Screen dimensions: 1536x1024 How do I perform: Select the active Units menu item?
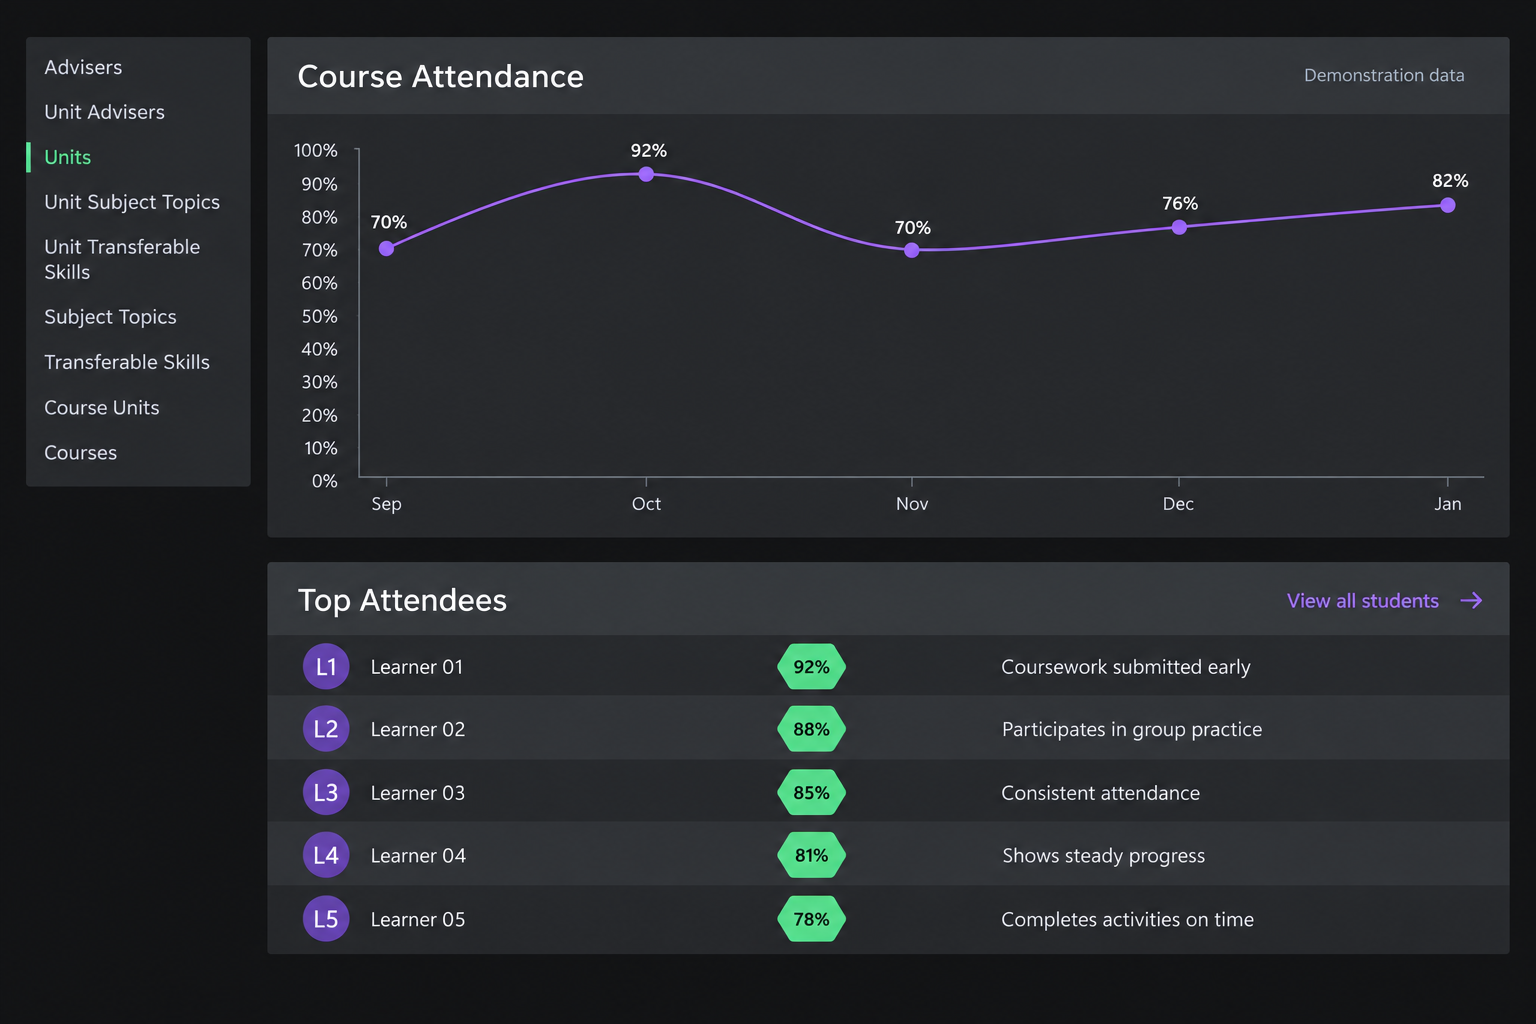[x=67, y=157]
